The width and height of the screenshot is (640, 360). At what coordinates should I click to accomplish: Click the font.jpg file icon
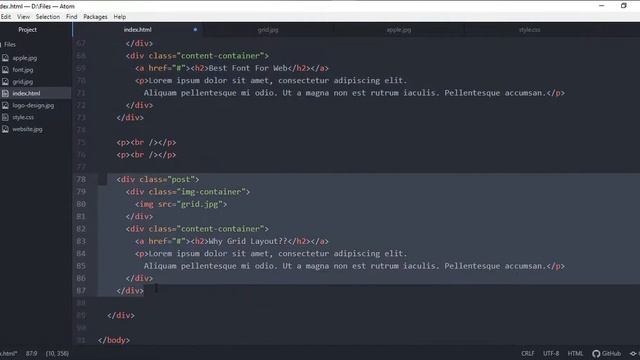[x=5, y=70]
